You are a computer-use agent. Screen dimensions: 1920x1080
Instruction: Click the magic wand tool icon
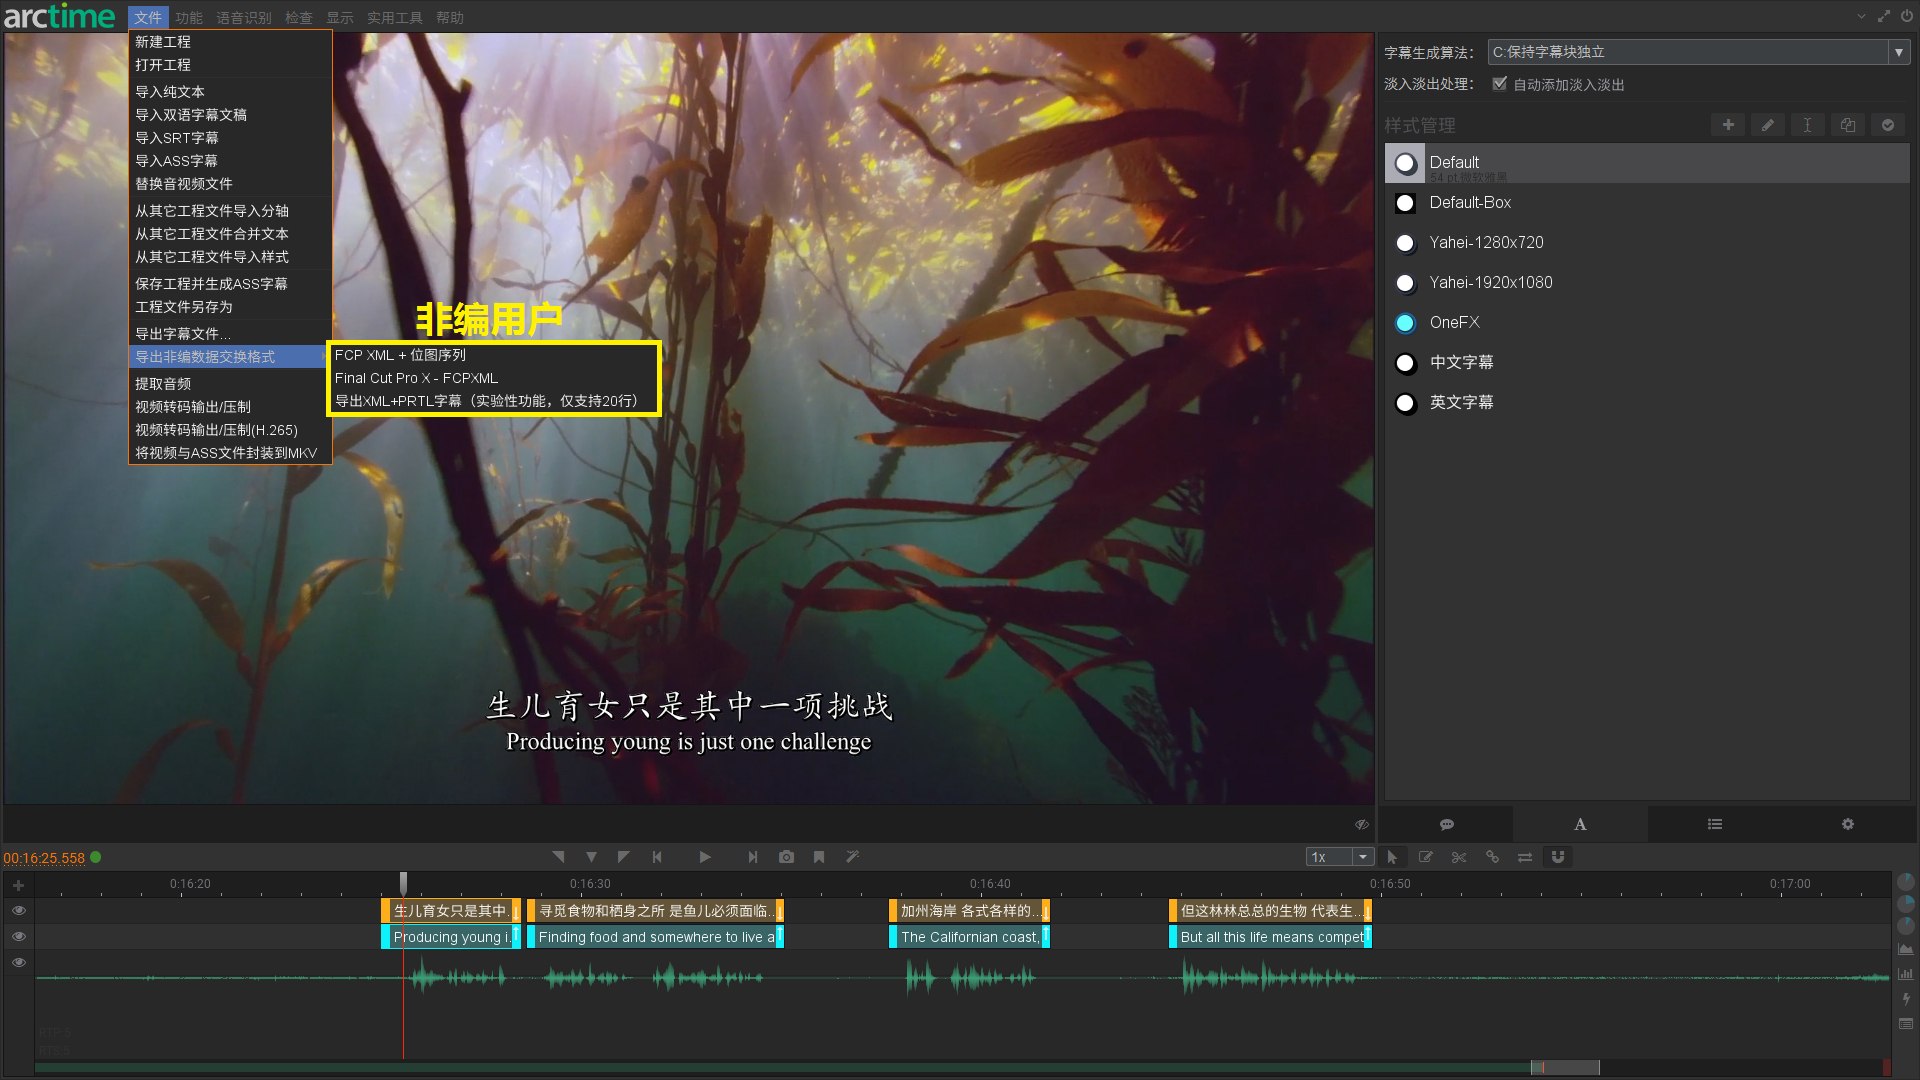click(852, 857)
